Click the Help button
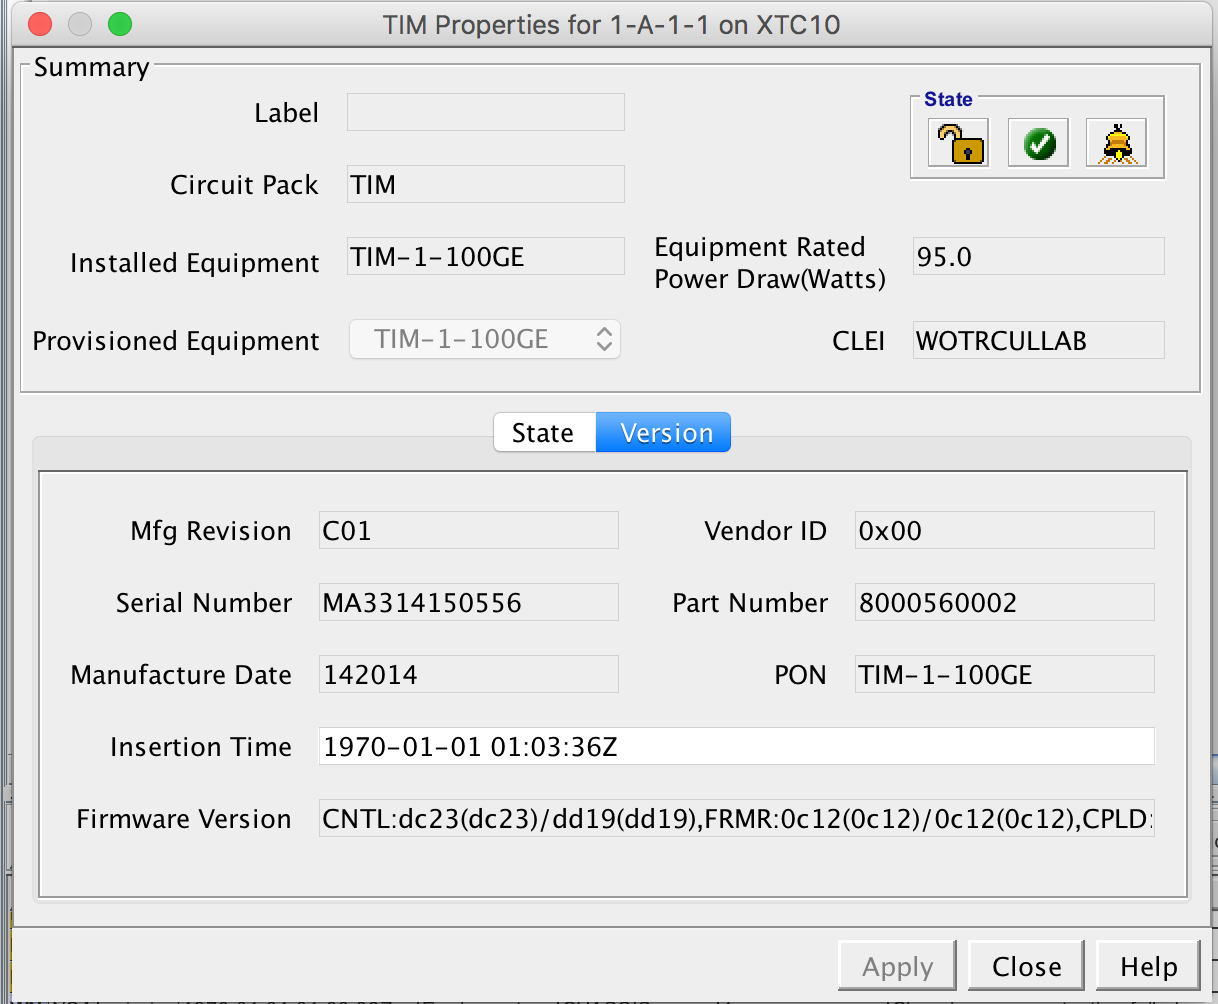1218x1004 pixels. [x=1147, y=966]
